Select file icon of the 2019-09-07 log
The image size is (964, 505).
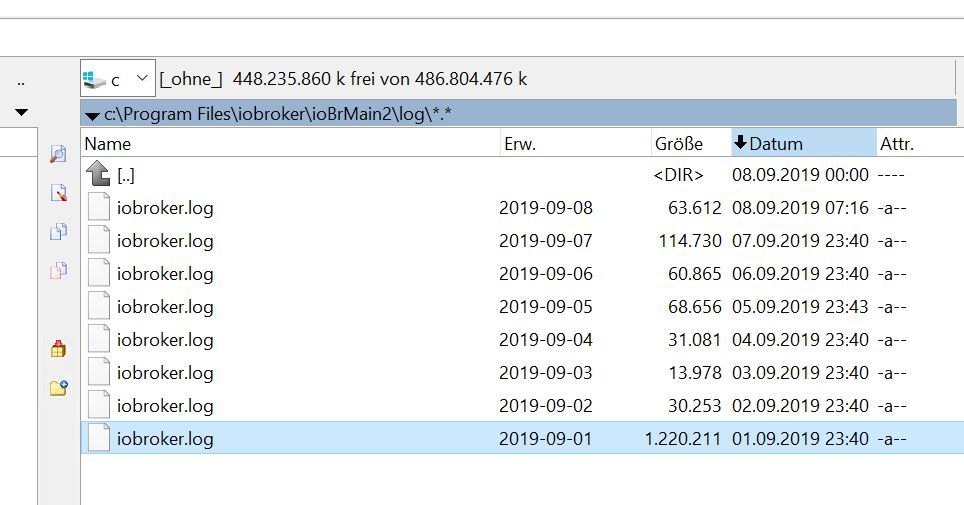(98, 240)
